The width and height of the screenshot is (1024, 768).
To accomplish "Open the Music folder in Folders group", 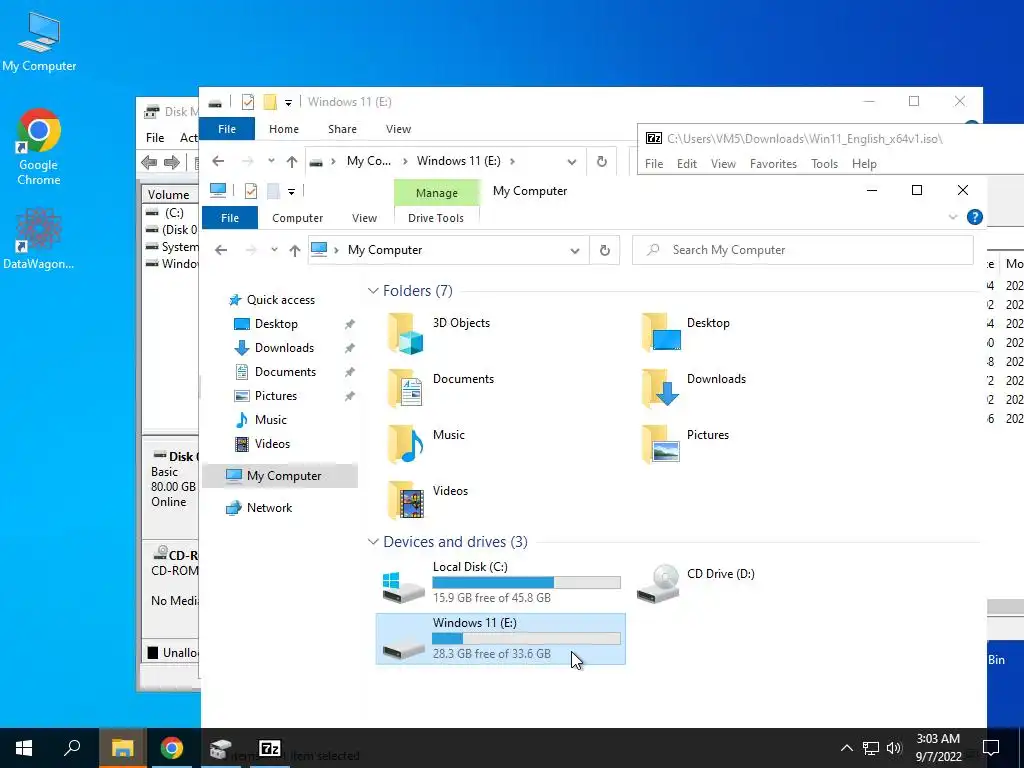I will 426,445.
